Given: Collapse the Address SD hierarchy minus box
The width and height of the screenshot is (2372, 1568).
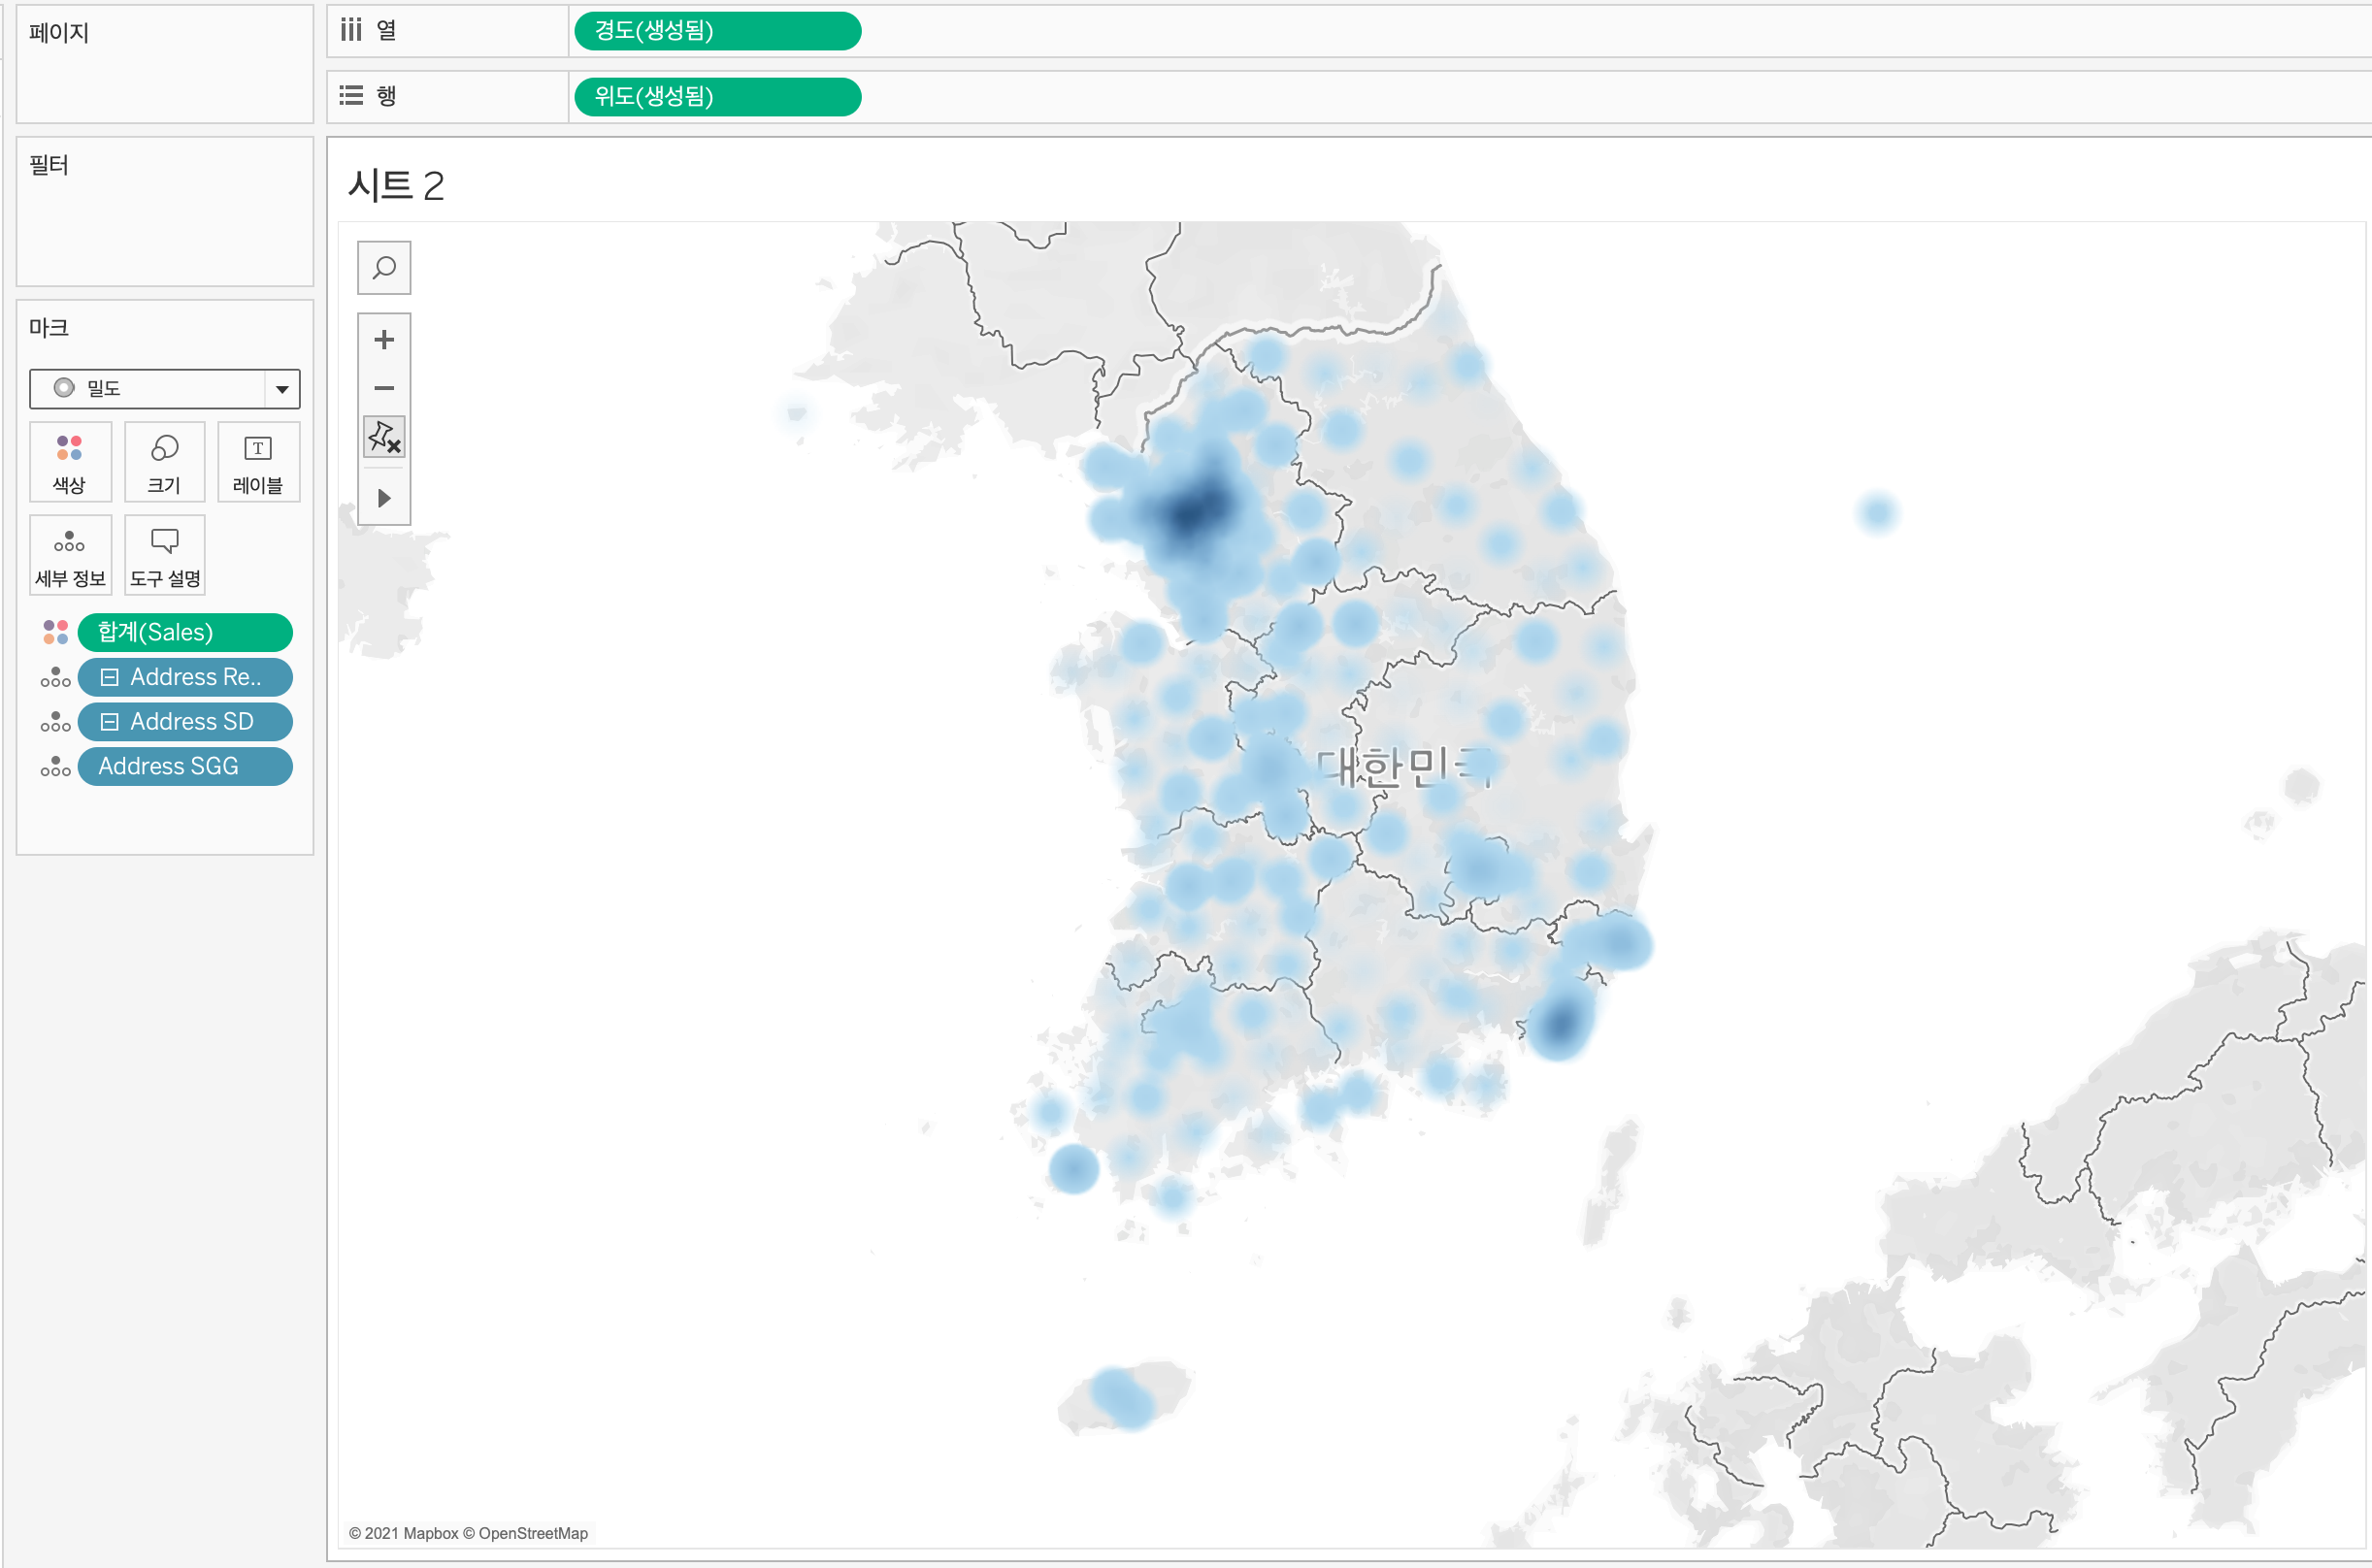Looking at the screenshot, I should click(110, 722).
